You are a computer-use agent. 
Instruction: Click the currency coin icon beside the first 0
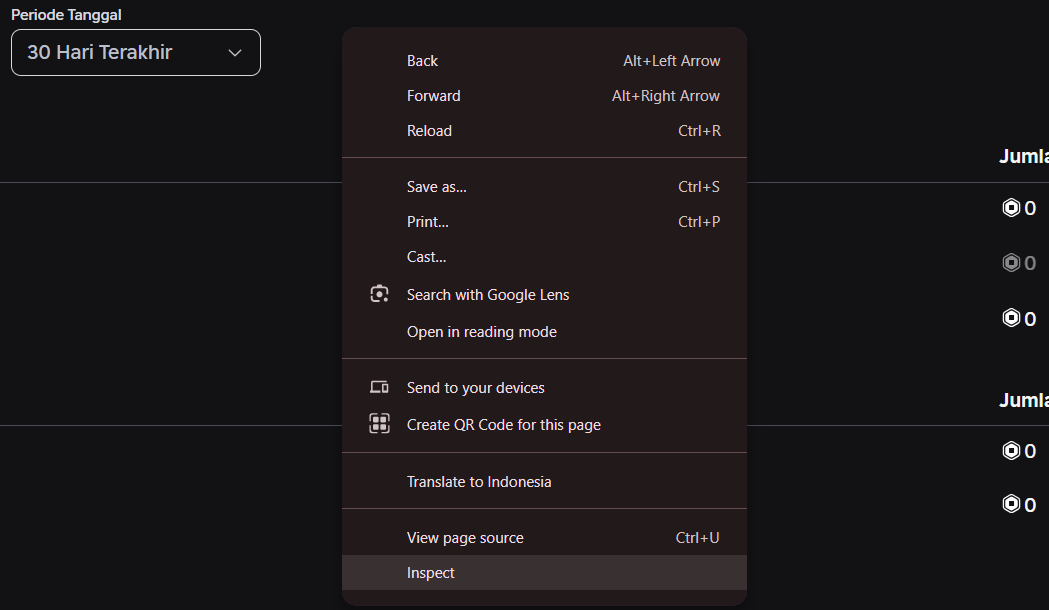coord(1009,207)
